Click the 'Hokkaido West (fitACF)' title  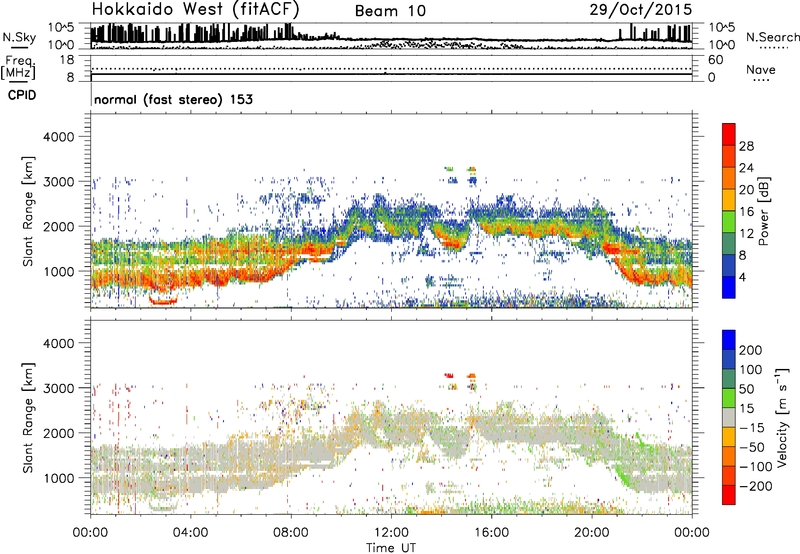click(195, 9)
